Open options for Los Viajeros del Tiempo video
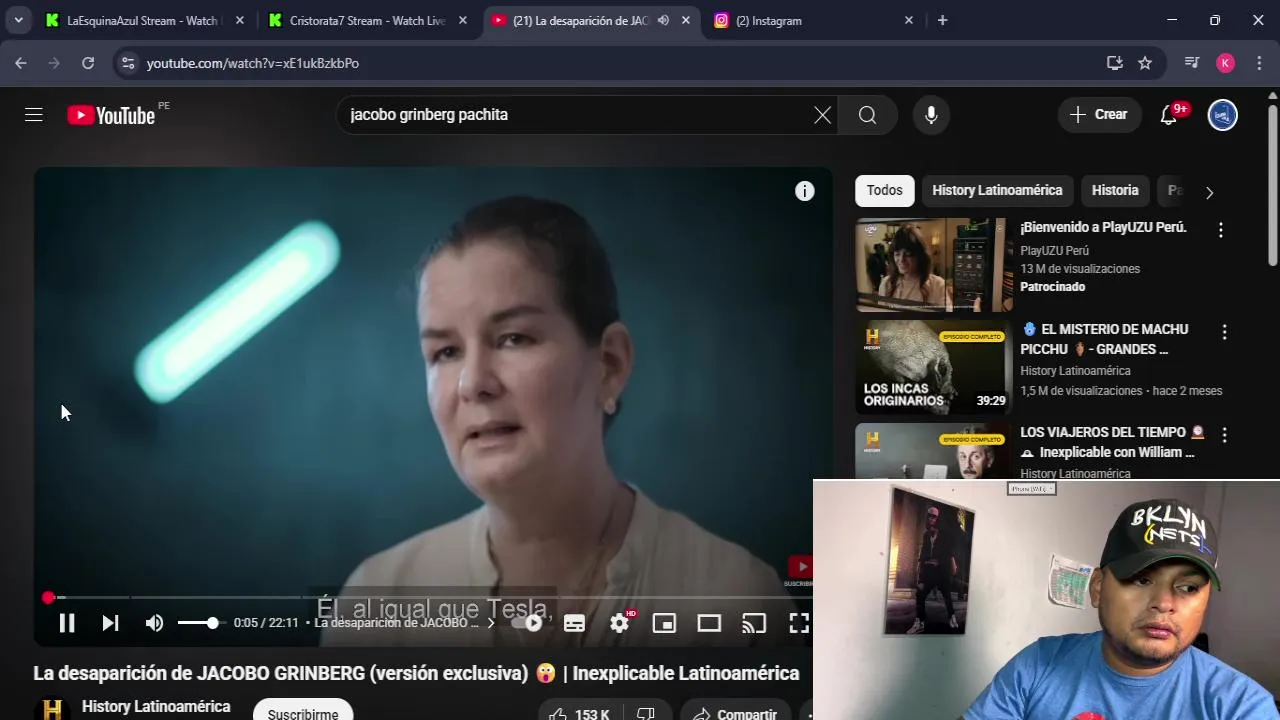Image resolution: width=1280 pixels, height=720 pixels. click(1224, 435)
